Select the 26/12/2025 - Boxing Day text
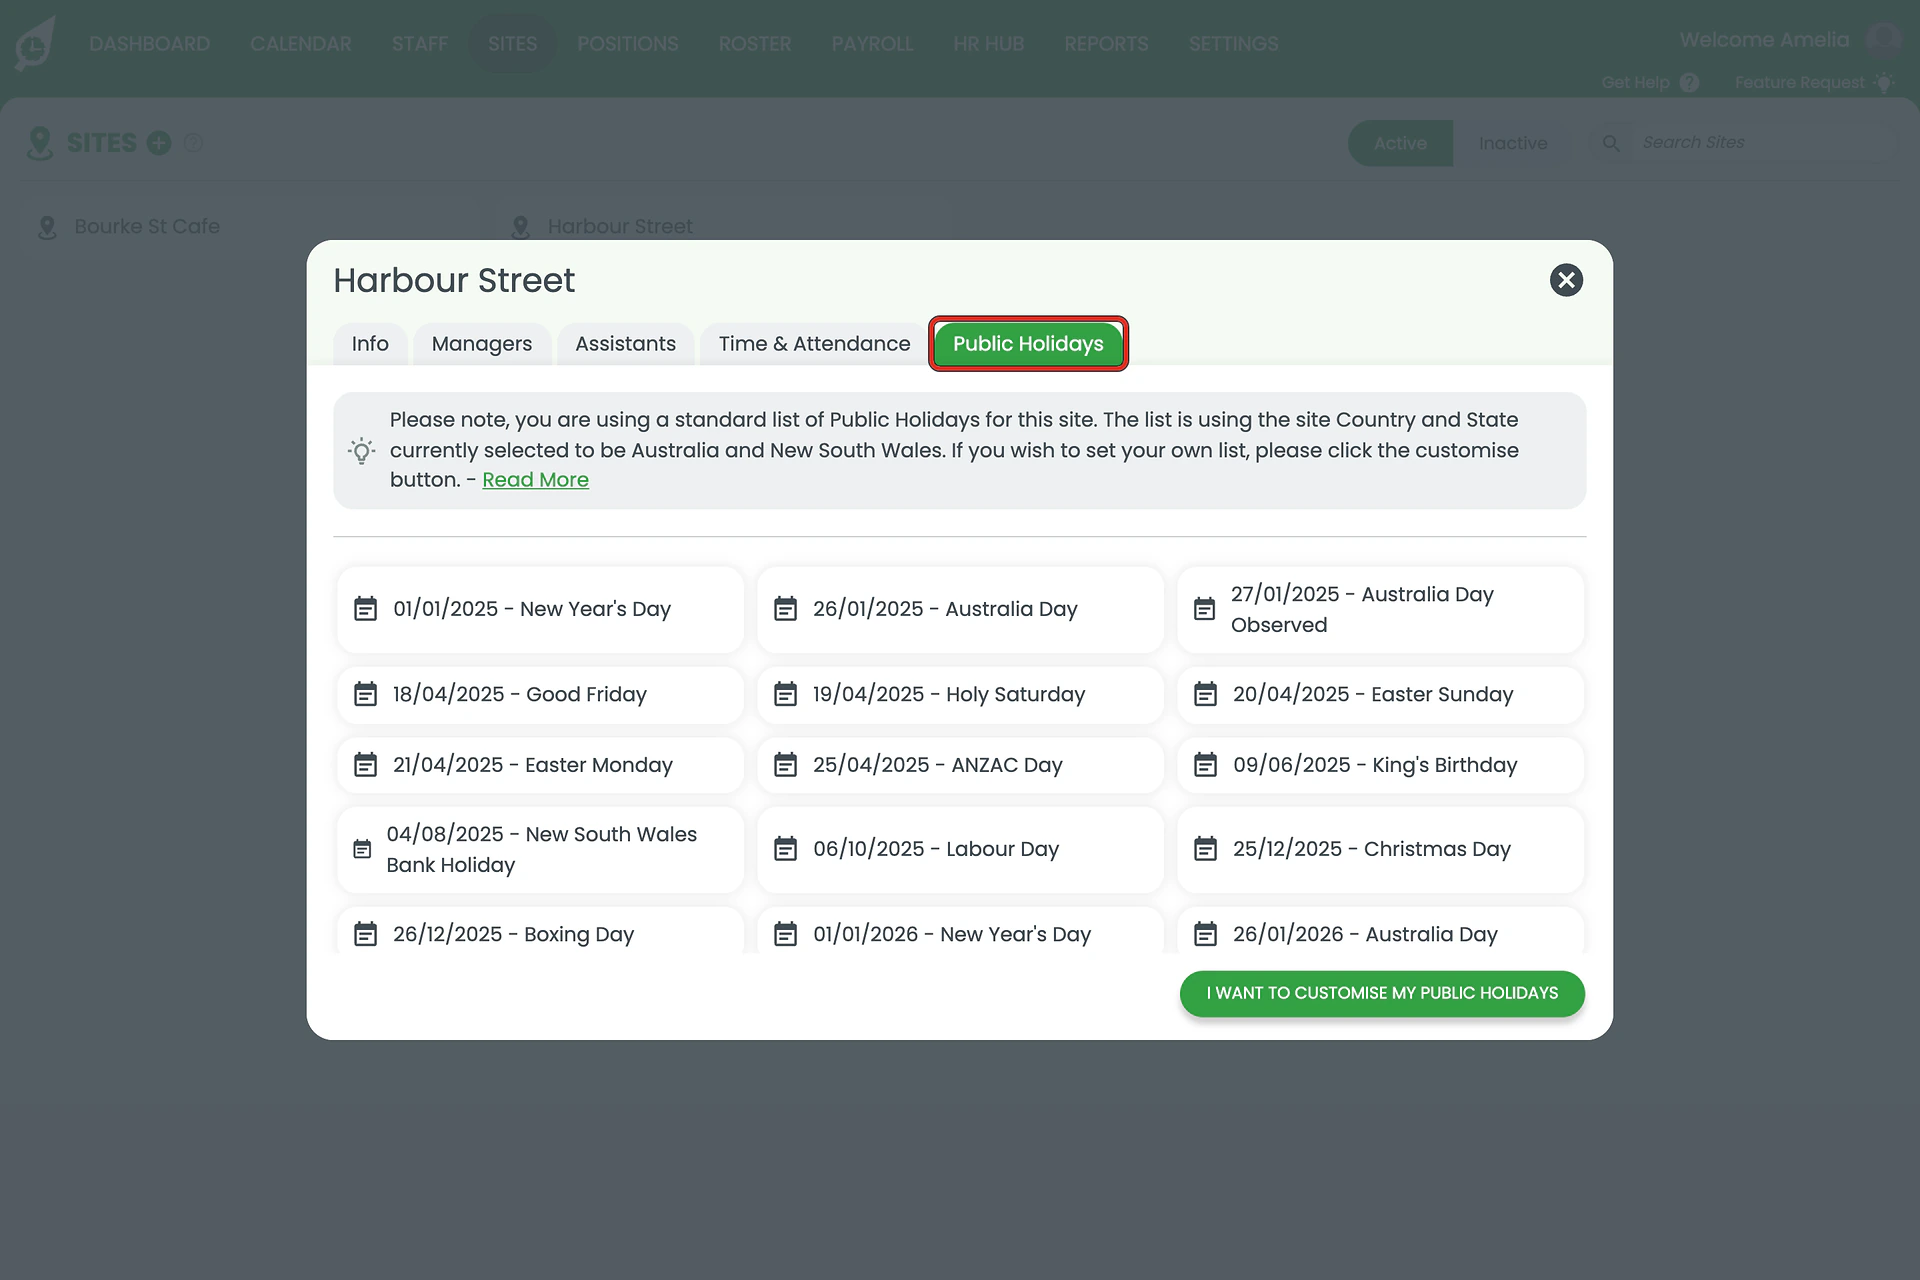The width and height of the screenshot is (1920, 1280). click(x=513, y=934)
